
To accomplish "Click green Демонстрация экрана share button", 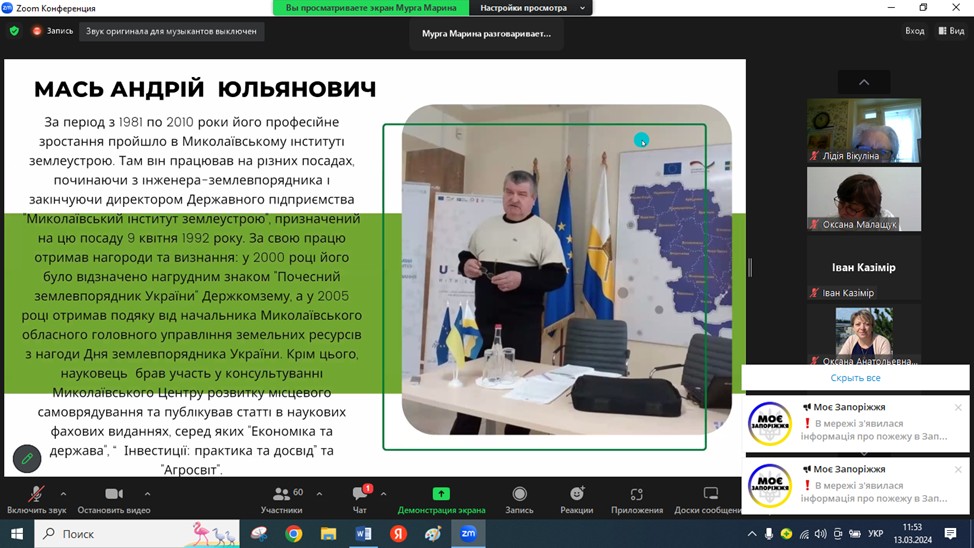I will [441, 501].
